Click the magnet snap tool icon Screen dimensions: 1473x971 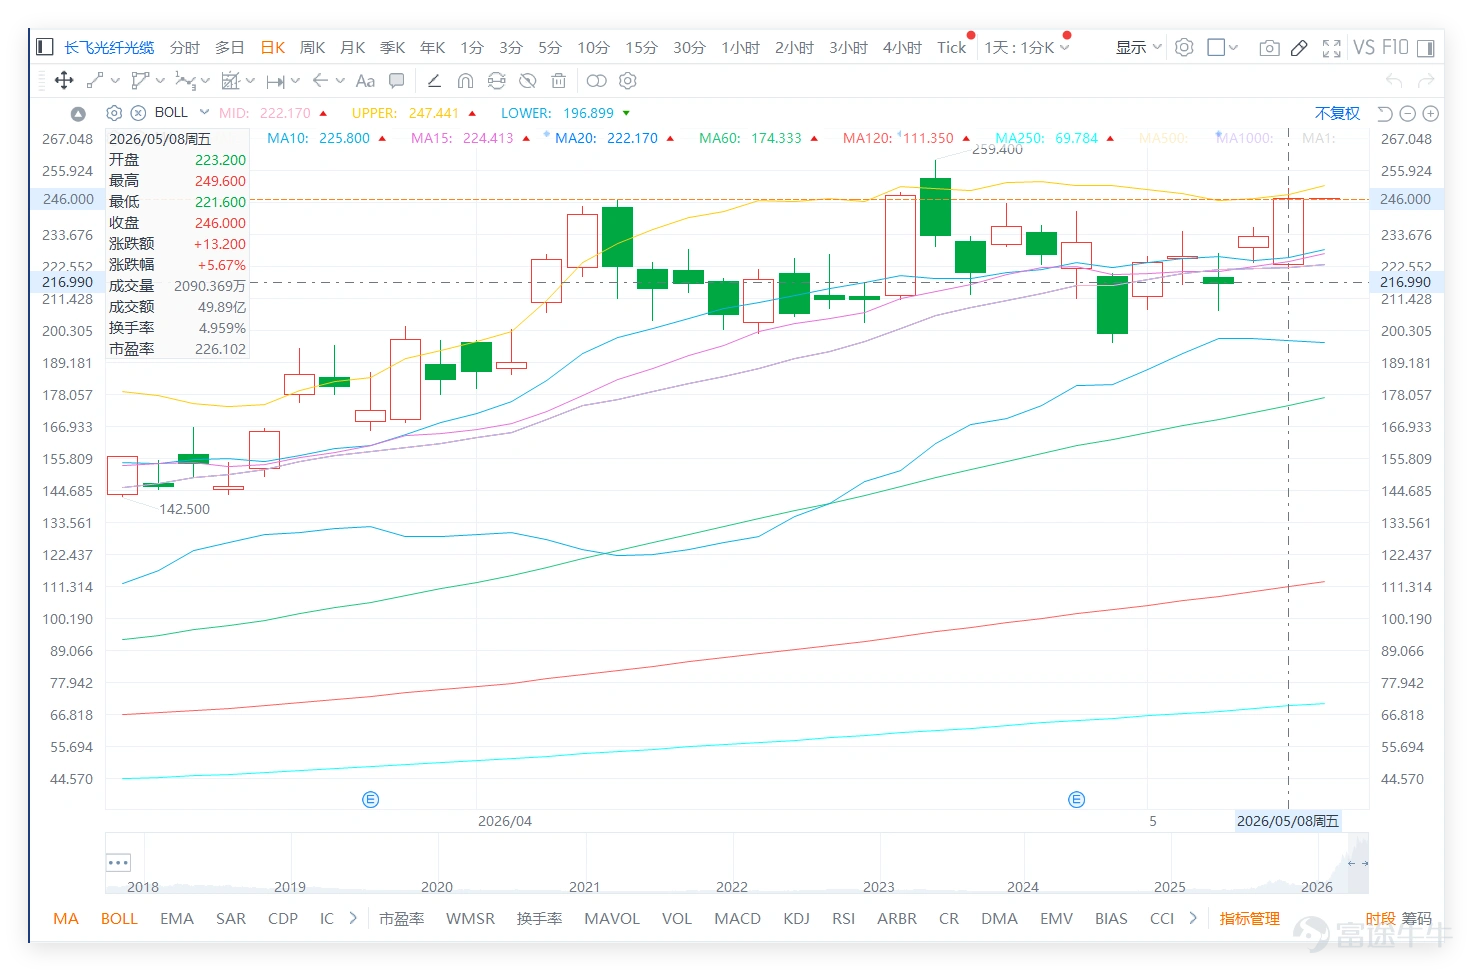(465, 81)
